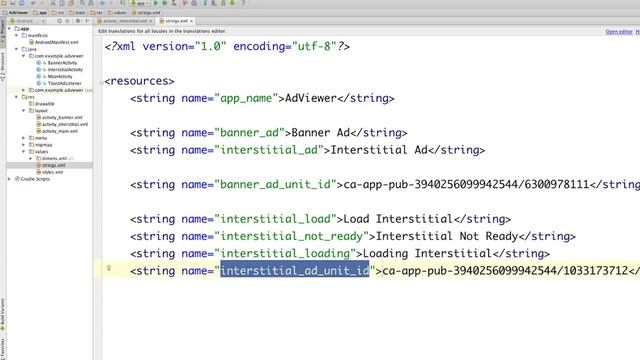The image size is (640, 360).
Task: Collapse the manifests folder
Action: (x=16, y=36)
